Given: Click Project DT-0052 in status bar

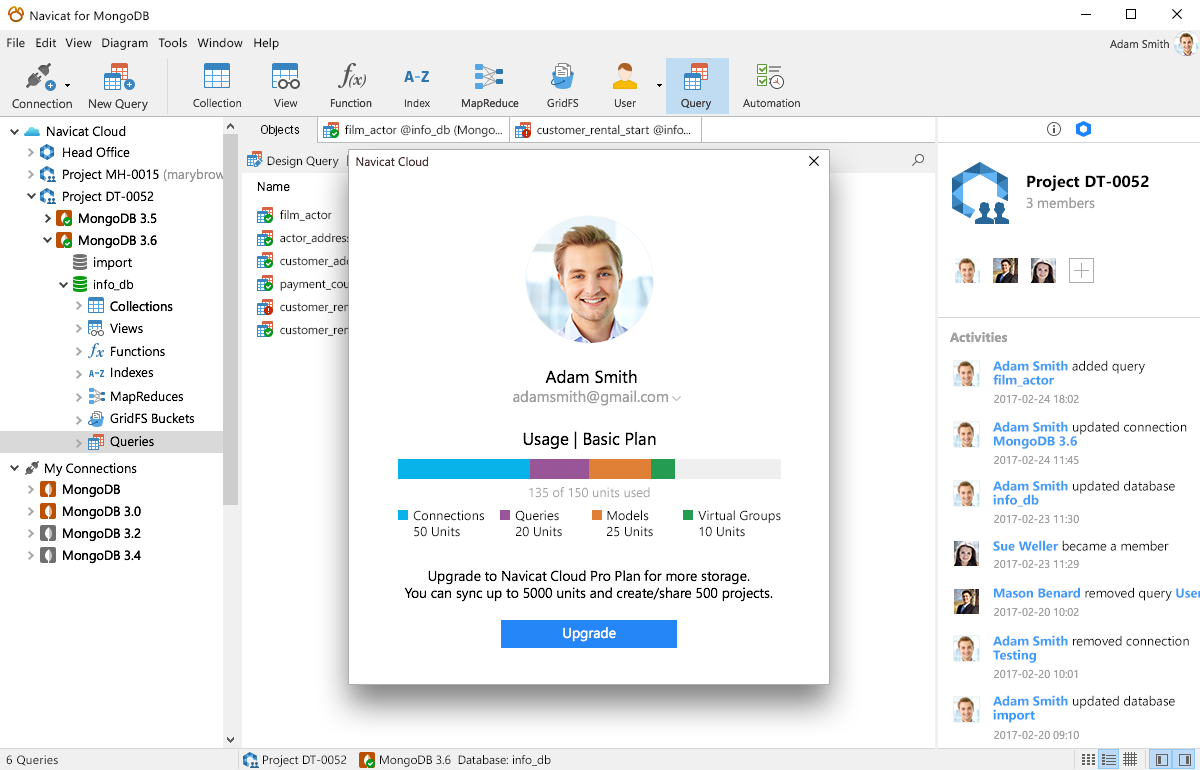Looking at the screenshot, I should click(296, 760).
